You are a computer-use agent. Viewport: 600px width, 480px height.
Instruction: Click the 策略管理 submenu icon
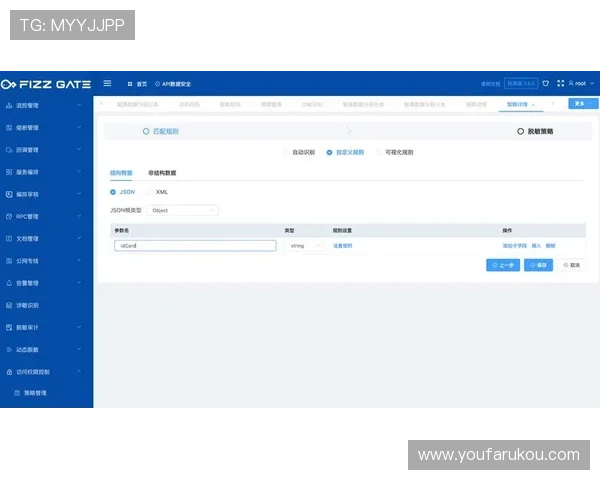(17, 393)
